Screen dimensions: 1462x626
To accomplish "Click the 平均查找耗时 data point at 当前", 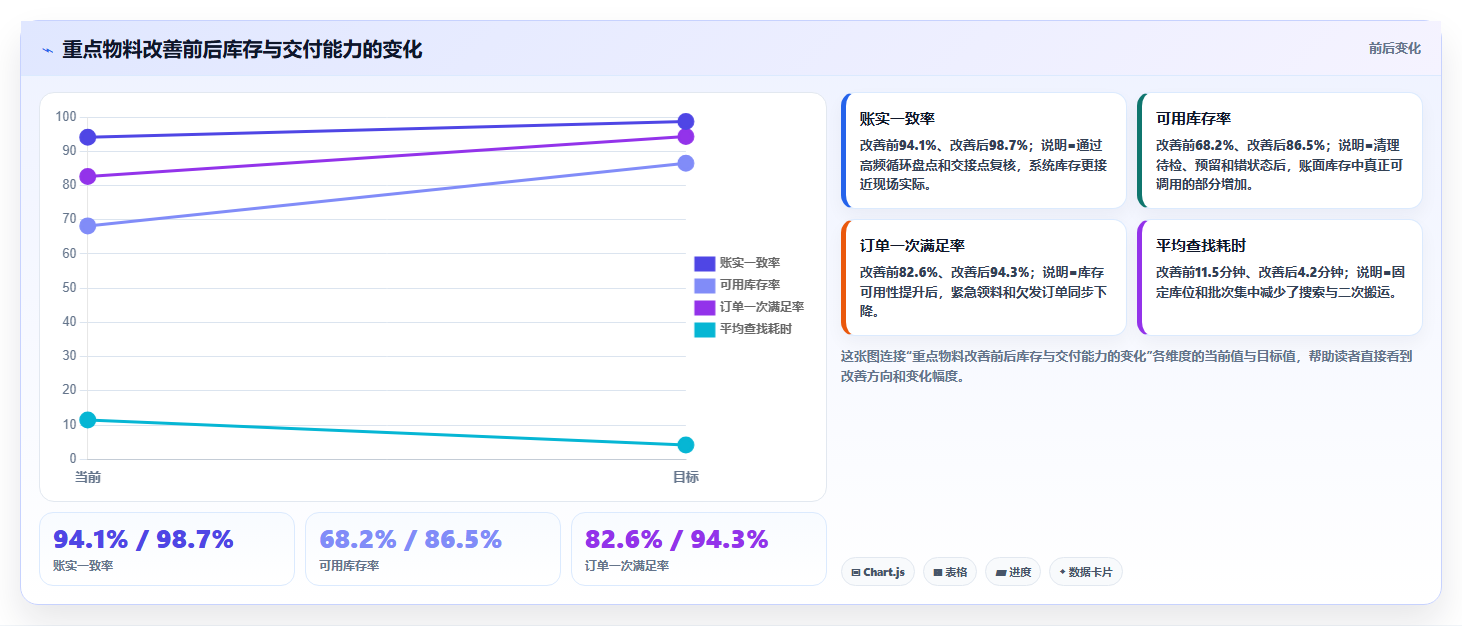I will (x=88, y=420).
